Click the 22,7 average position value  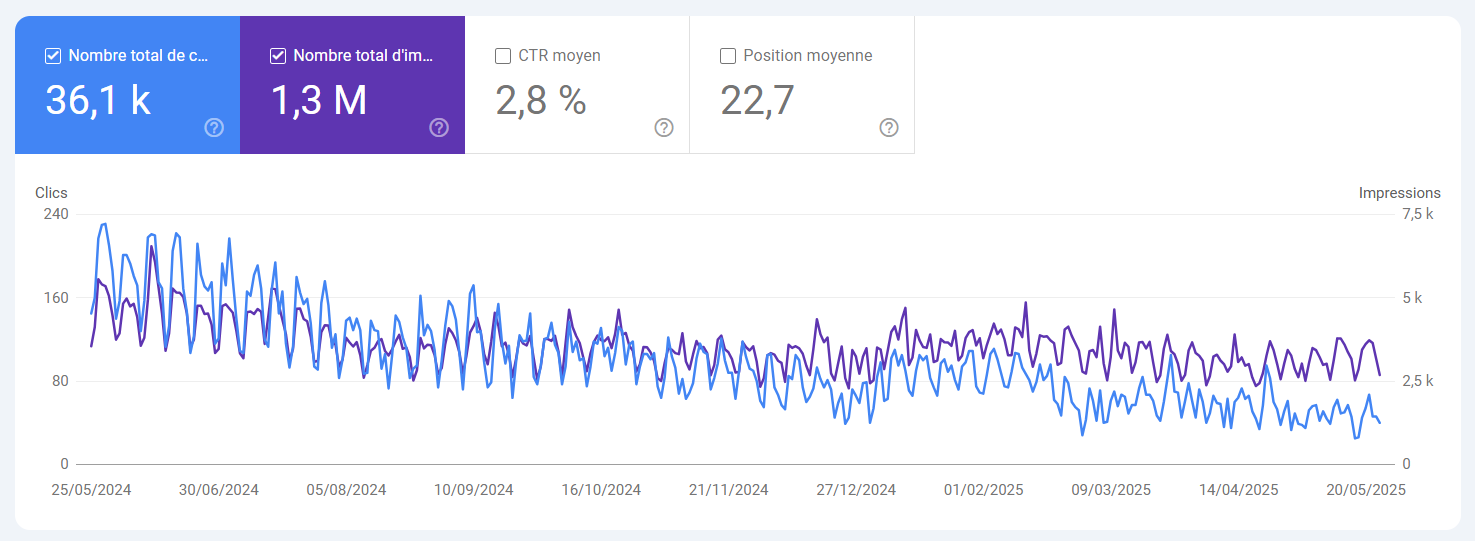[758, 100]
